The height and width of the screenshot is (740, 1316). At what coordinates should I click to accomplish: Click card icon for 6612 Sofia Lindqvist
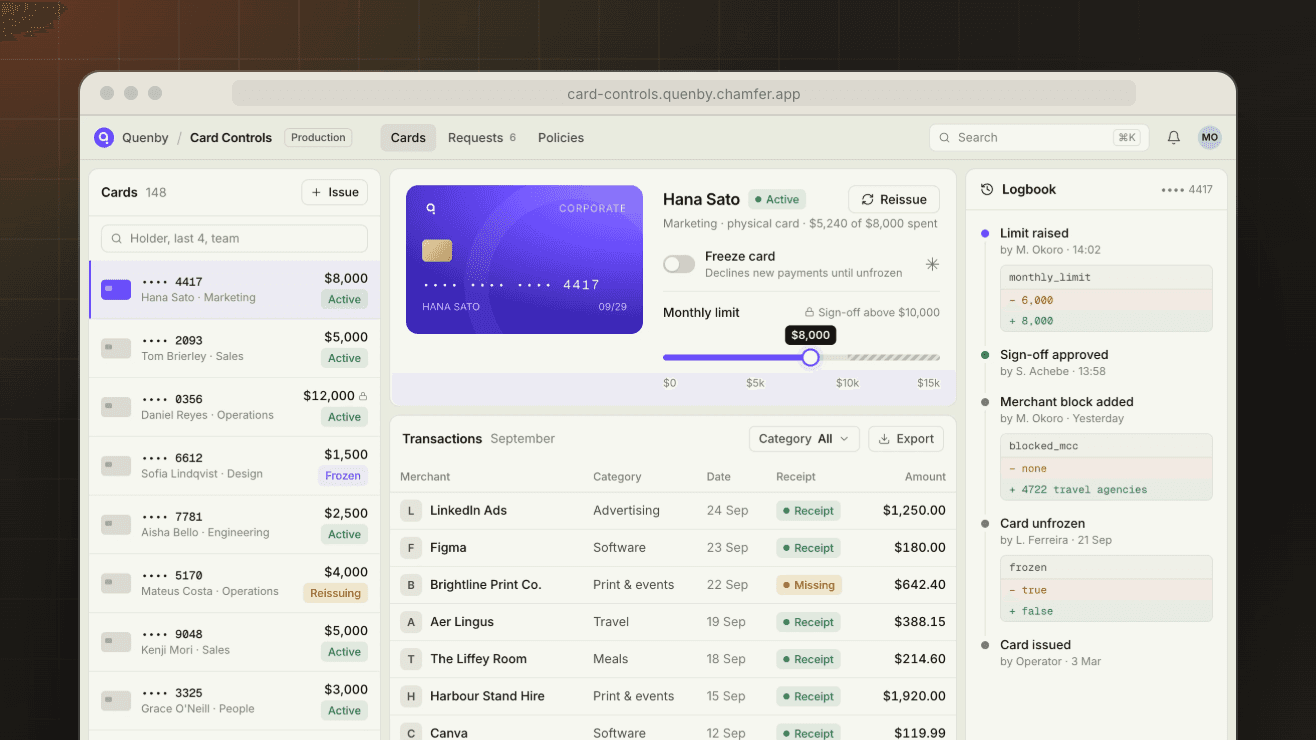(116, 466)
